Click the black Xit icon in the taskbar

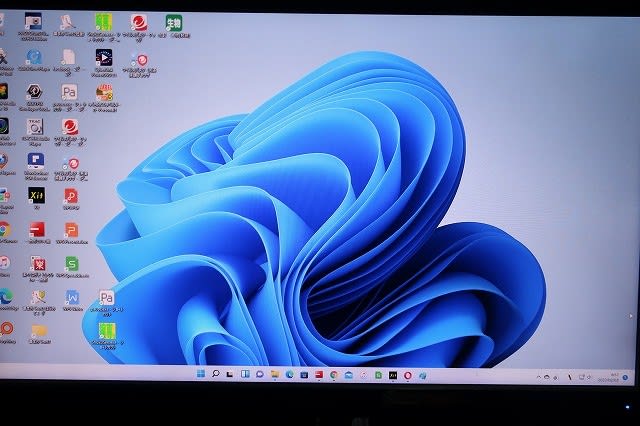392,374
